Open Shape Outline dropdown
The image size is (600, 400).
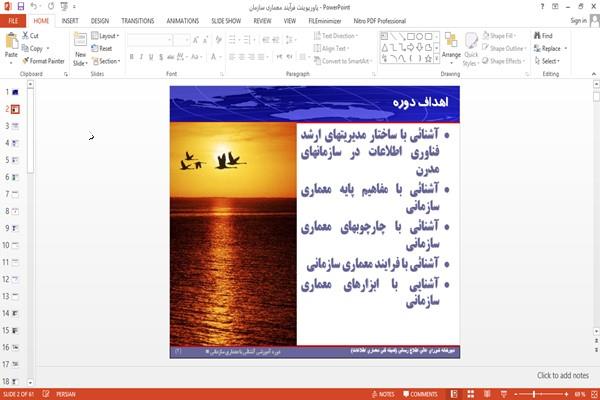click(504, 48)
